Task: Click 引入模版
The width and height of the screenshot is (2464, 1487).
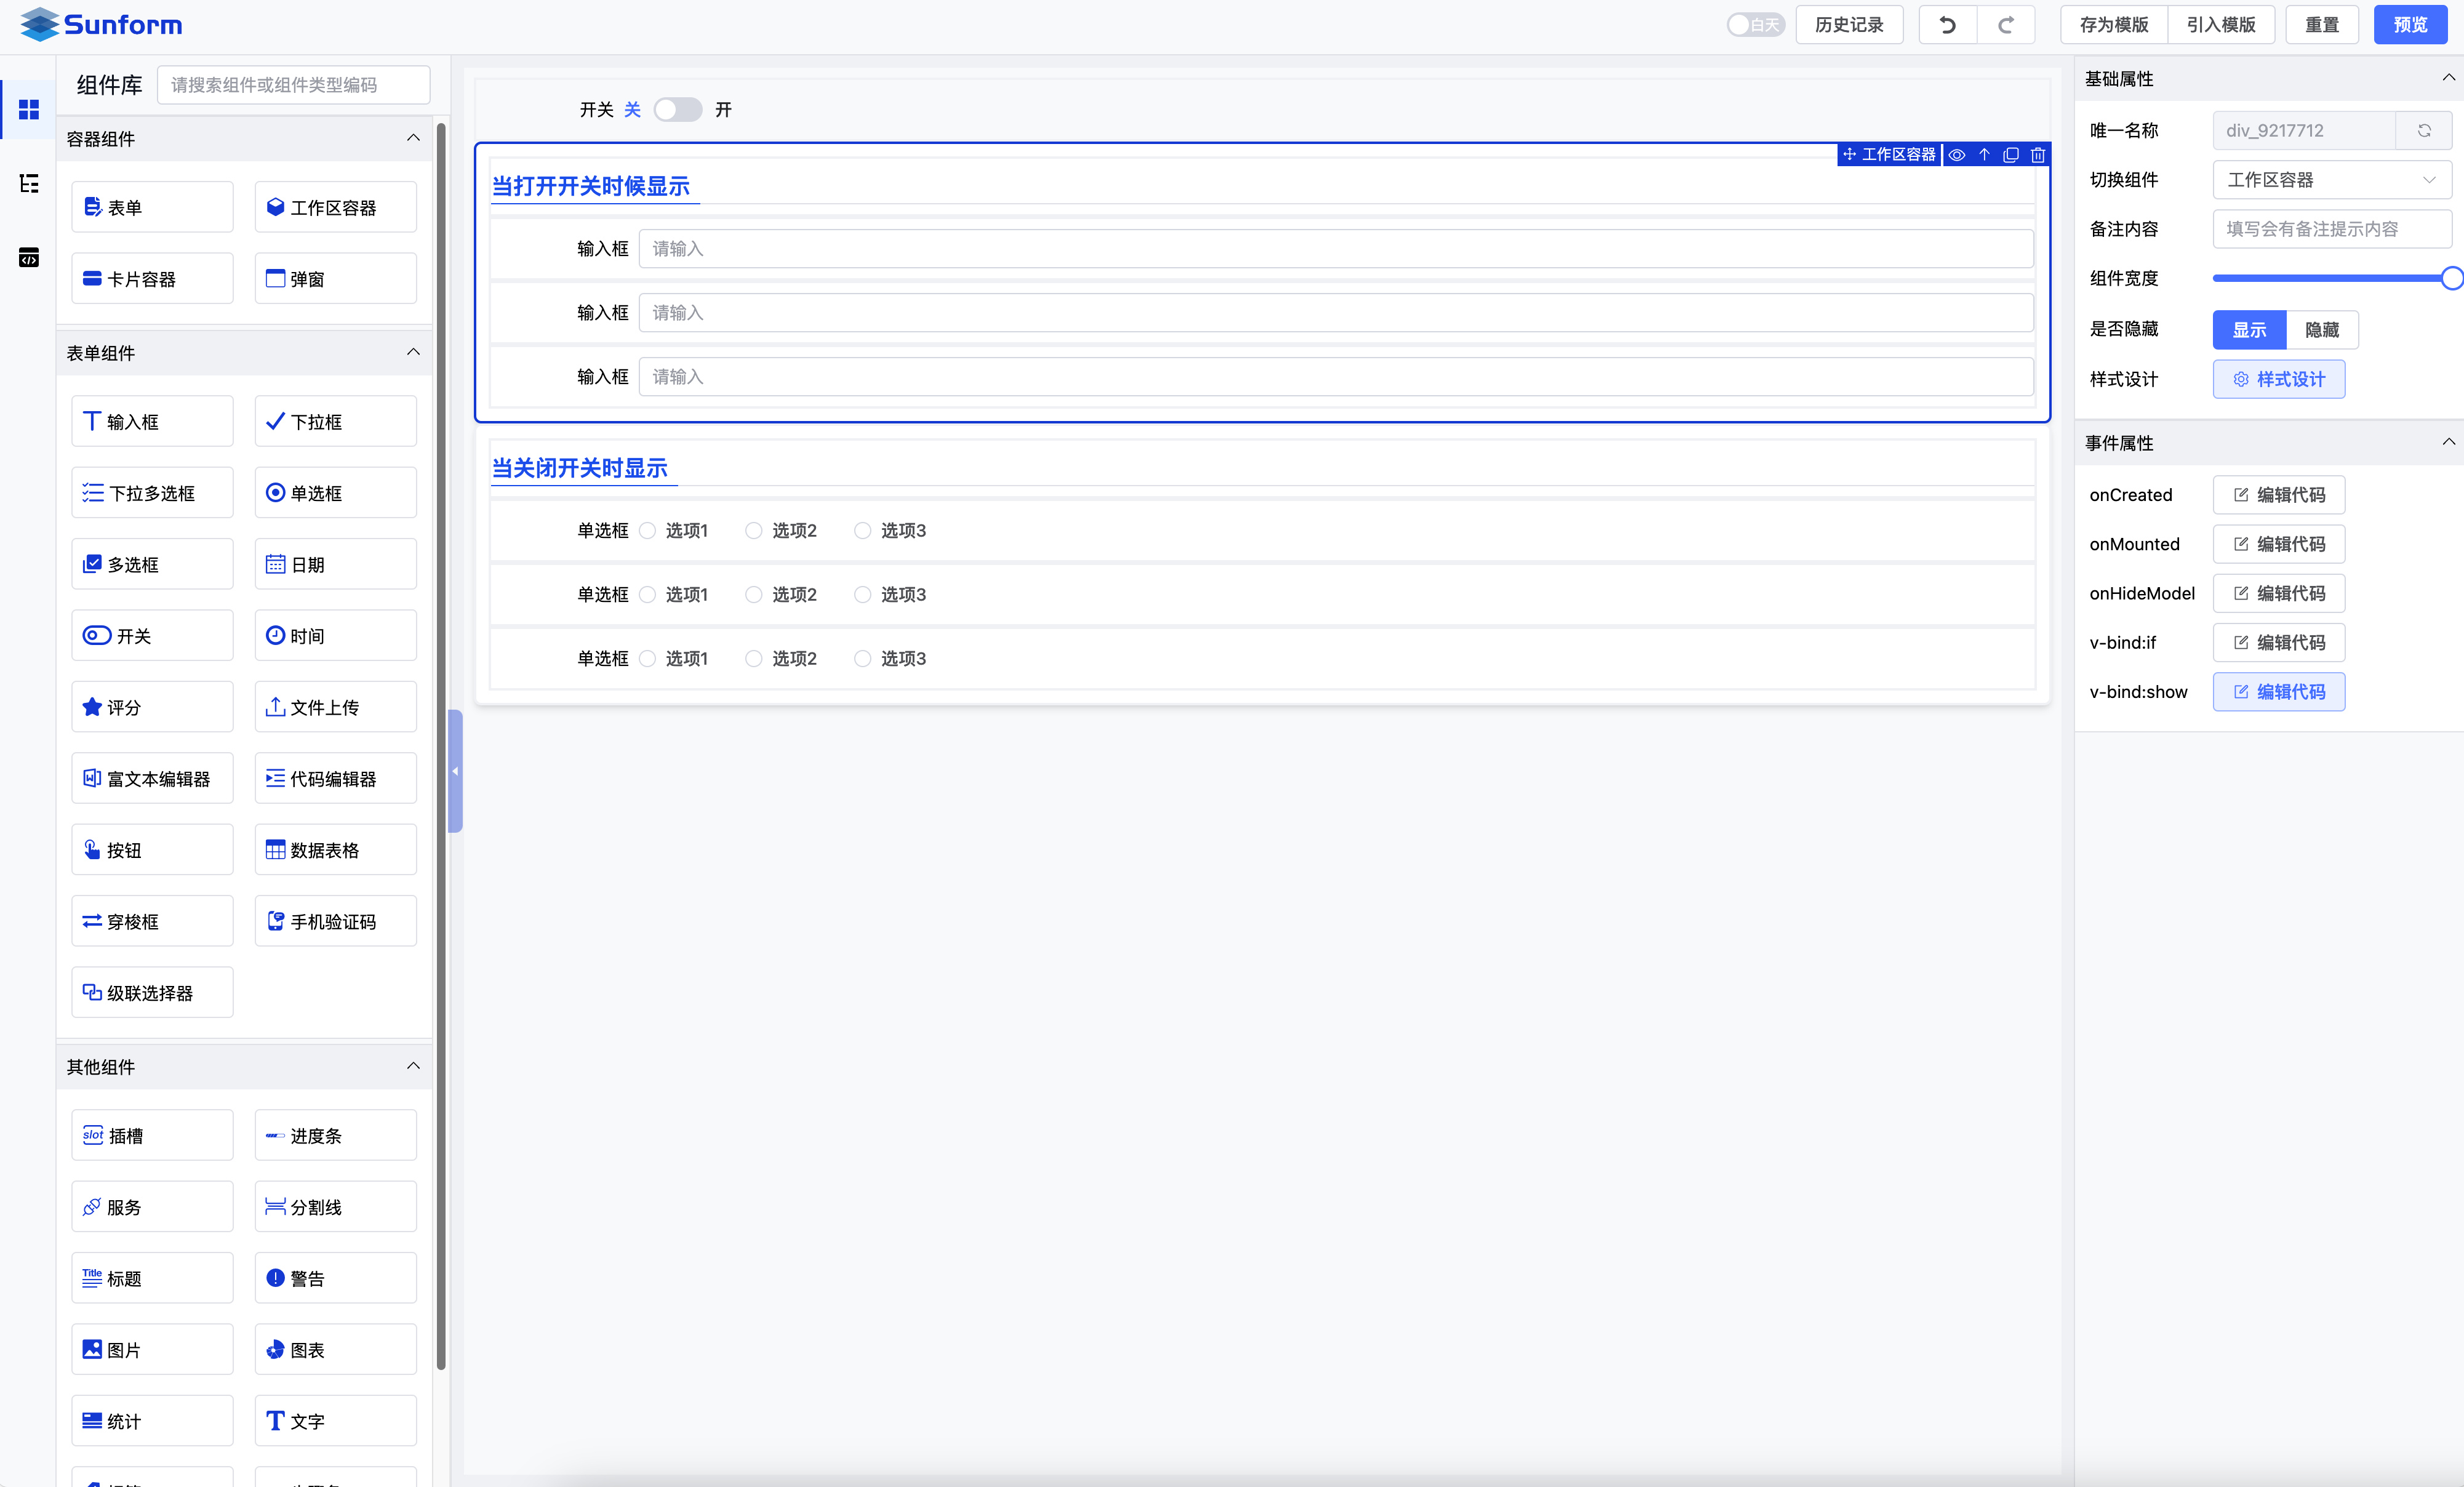Action: coord(2221,25)
